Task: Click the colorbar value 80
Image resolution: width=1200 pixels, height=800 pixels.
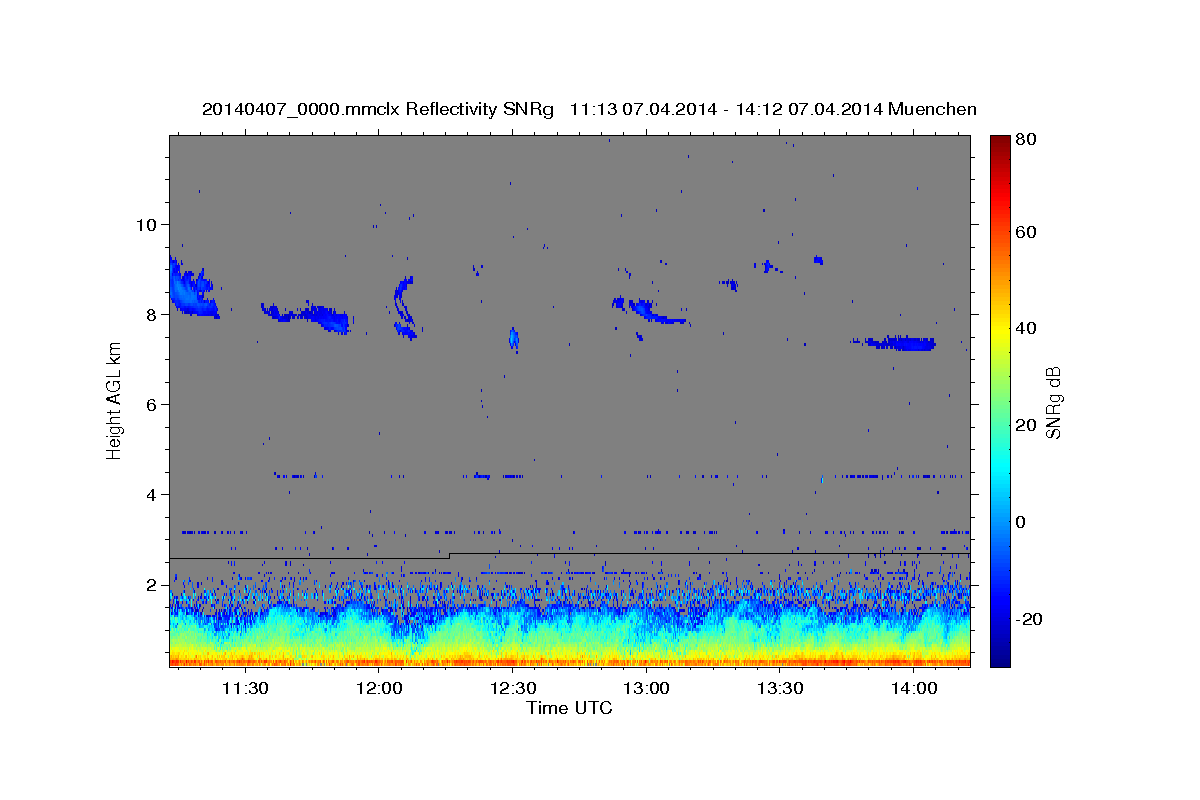Action: pyautogui.click(x=1028, y=140)
